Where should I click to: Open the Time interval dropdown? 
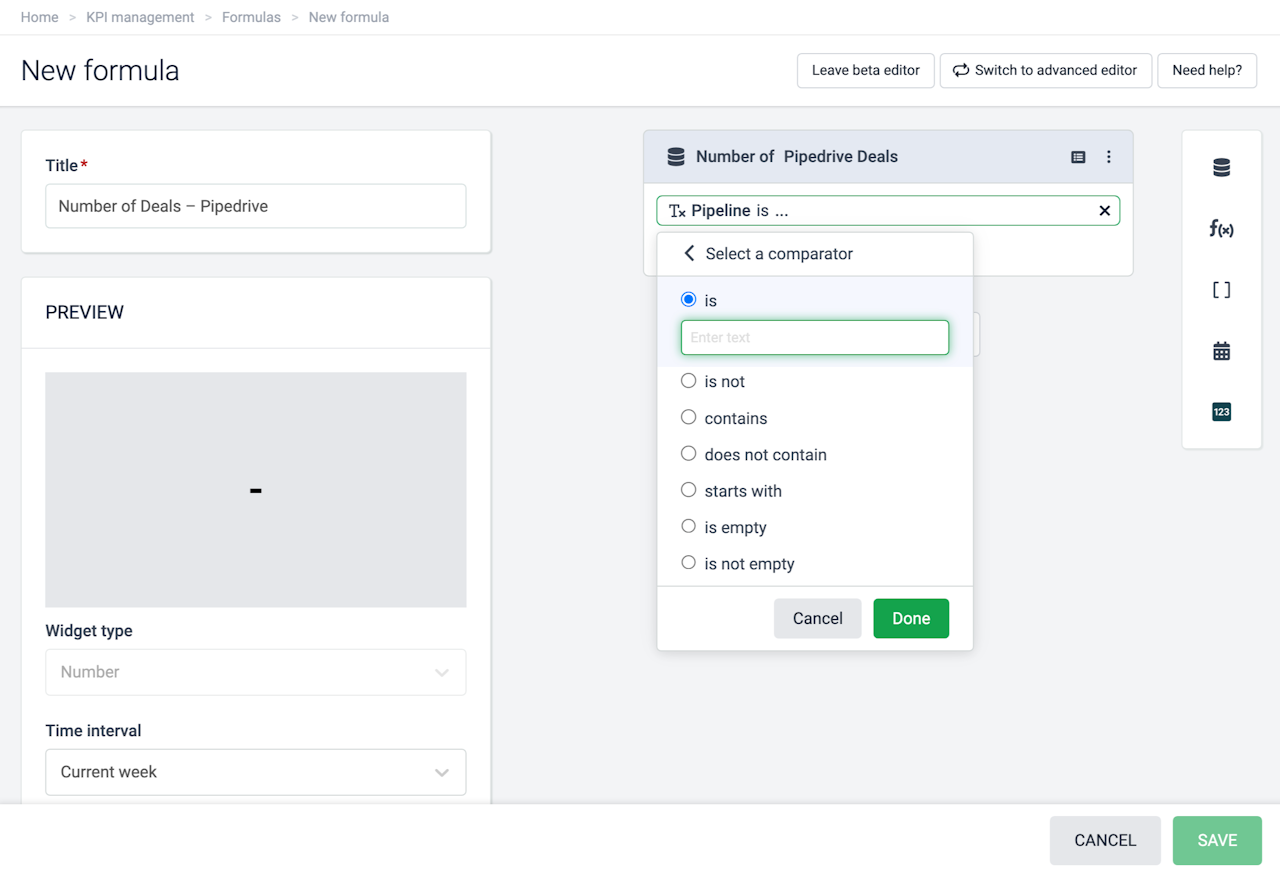tap(255, 772)
